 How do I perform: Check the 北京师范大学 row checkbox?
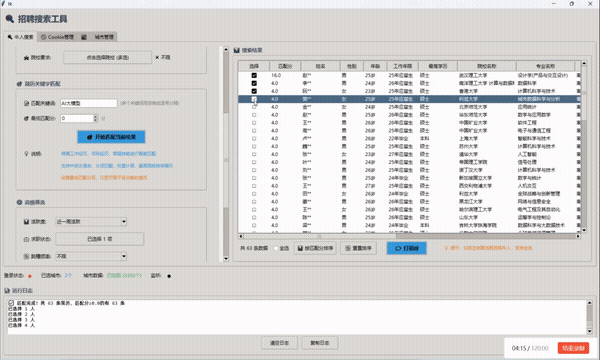click(254, 107)
